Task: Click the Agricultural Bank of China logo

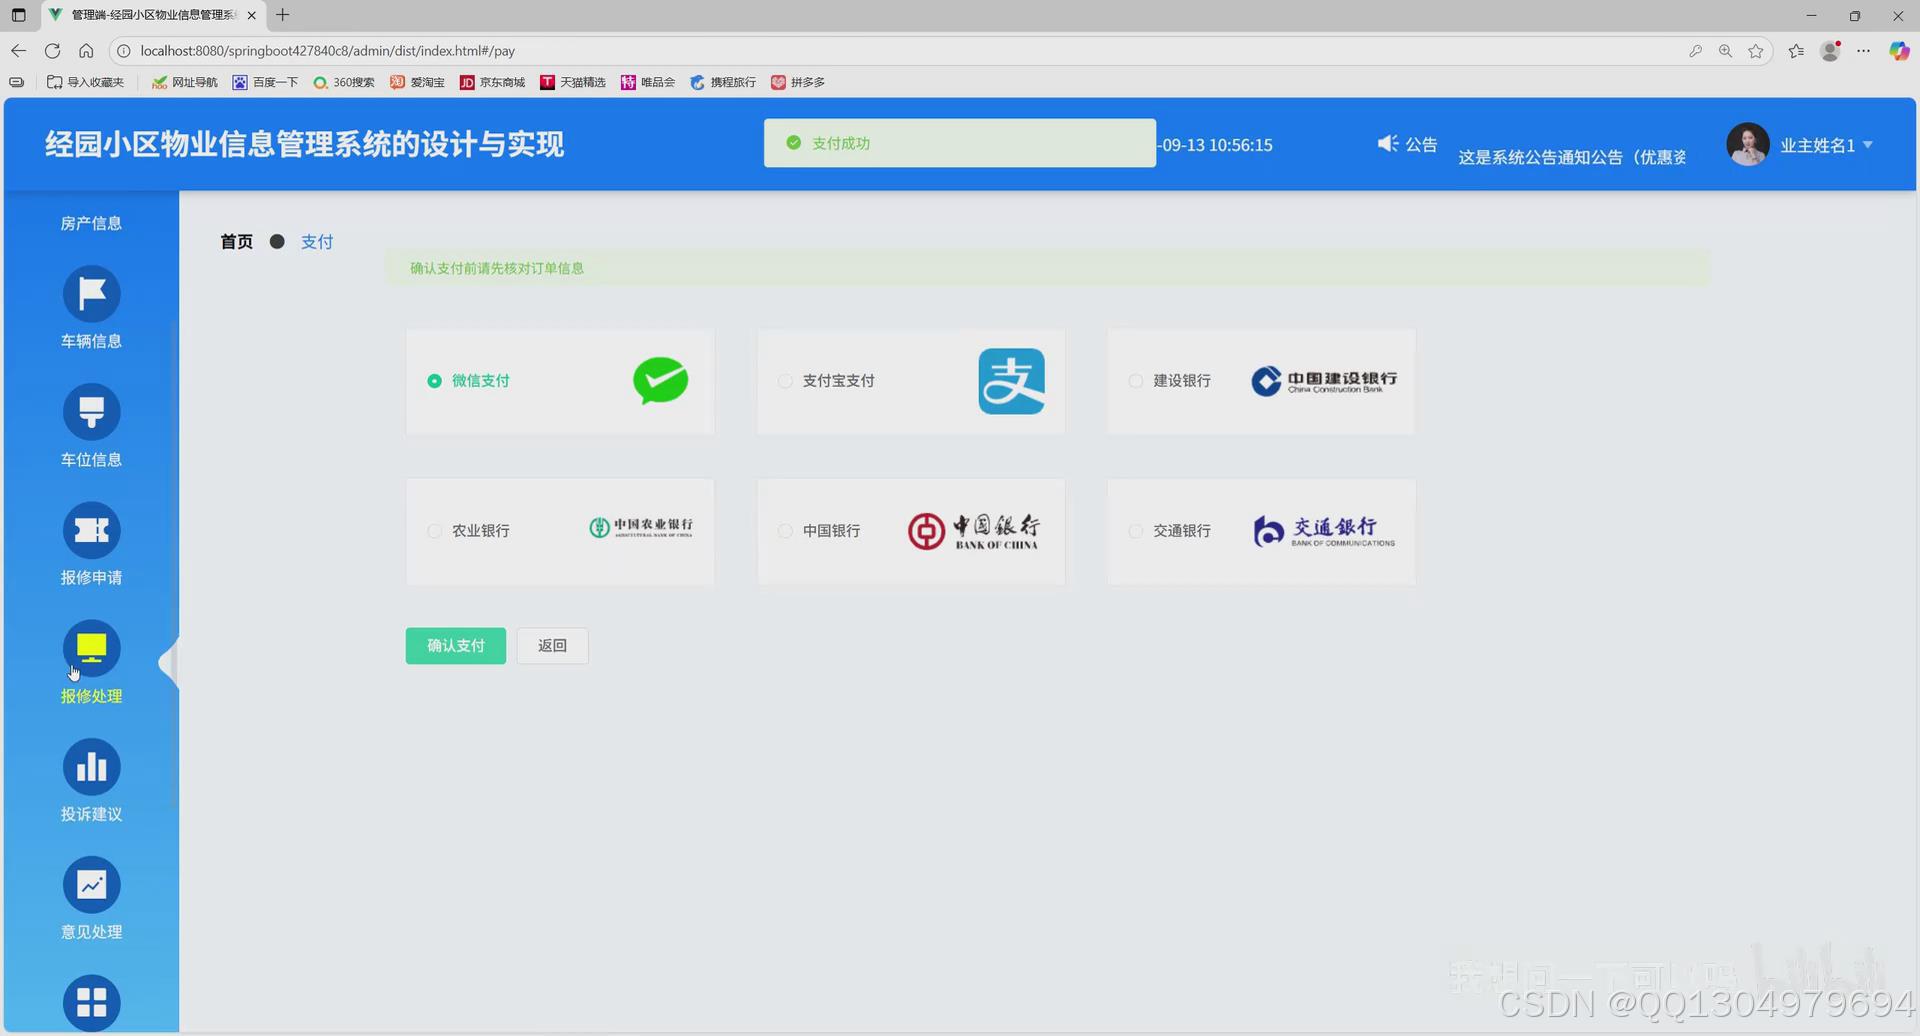Action: point(641,527)
